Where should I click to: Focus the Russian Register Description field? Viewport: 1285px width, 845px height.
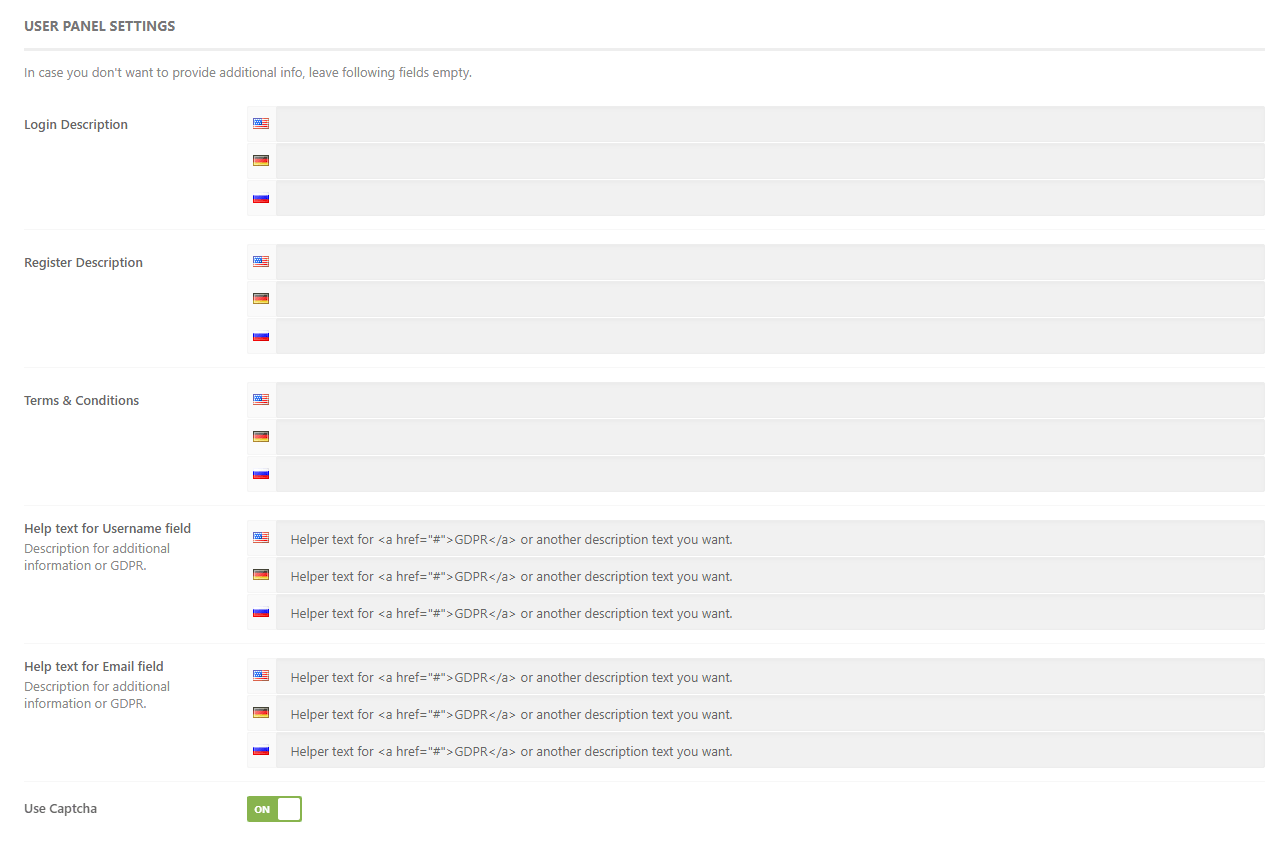pos(770,336)
